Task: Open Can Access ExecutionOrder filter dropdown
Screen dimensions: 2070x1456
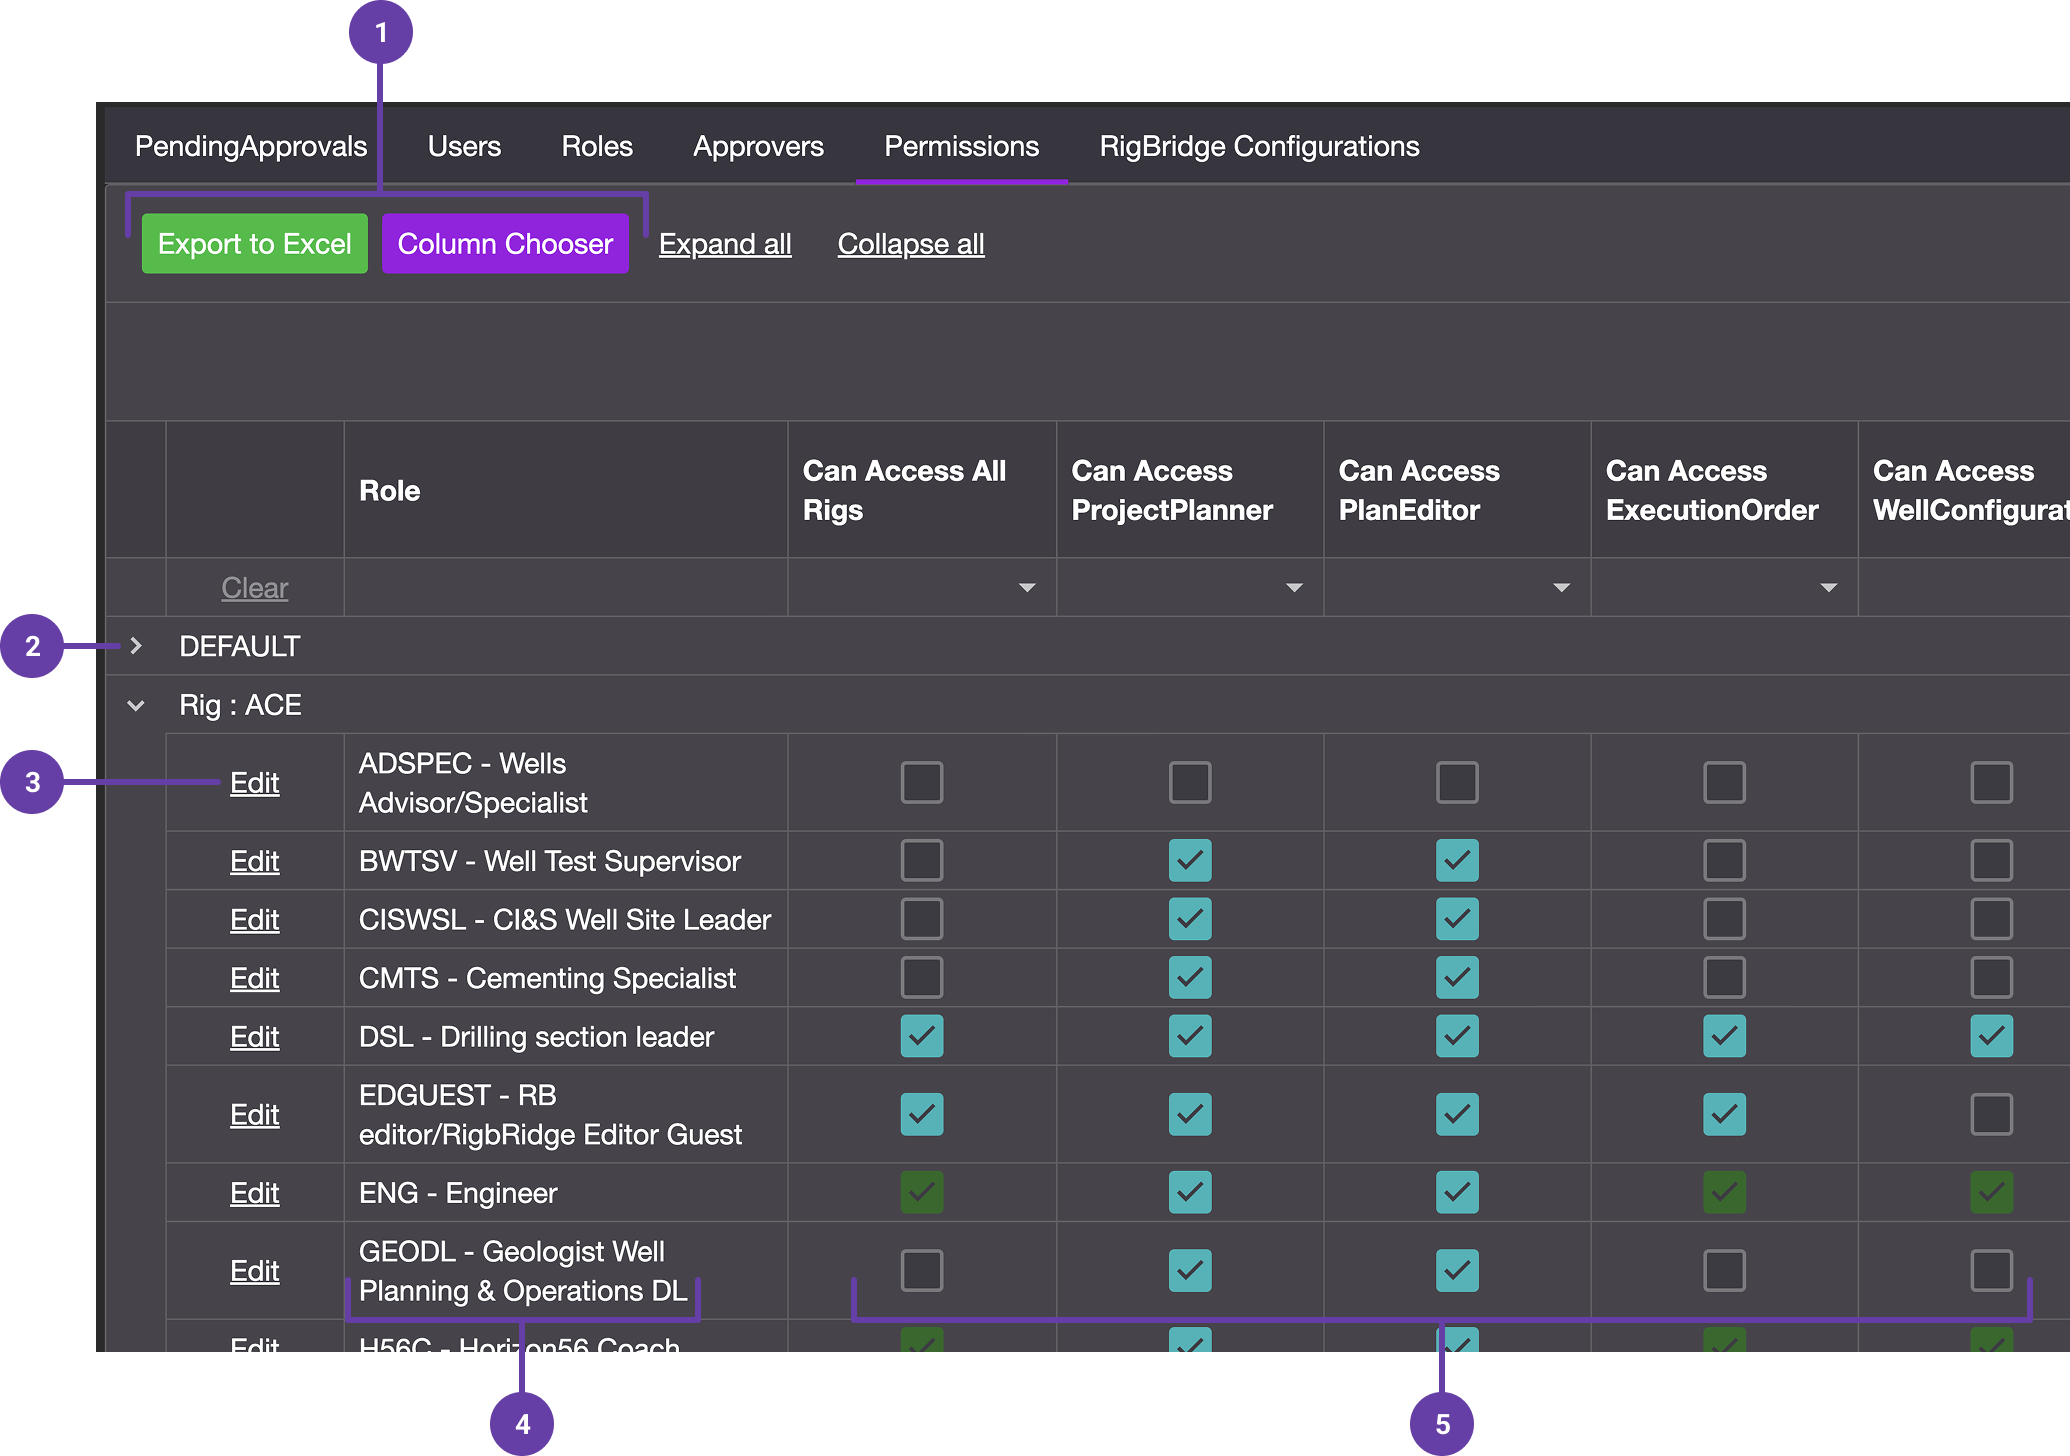Action: [1828, 588]
